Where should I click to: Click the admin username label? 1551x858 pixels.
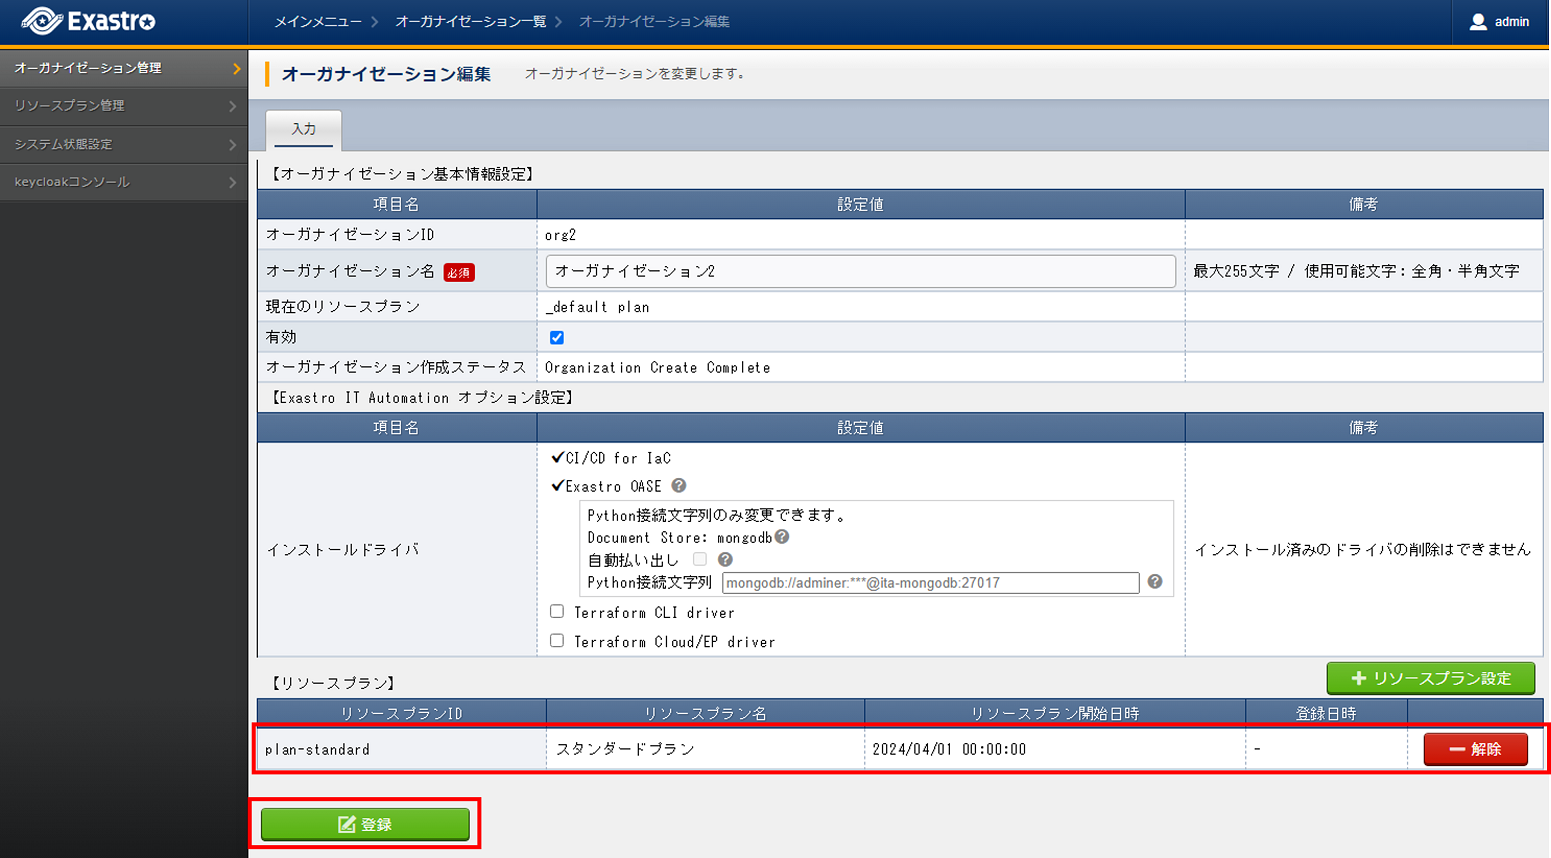pos(1512,22)
